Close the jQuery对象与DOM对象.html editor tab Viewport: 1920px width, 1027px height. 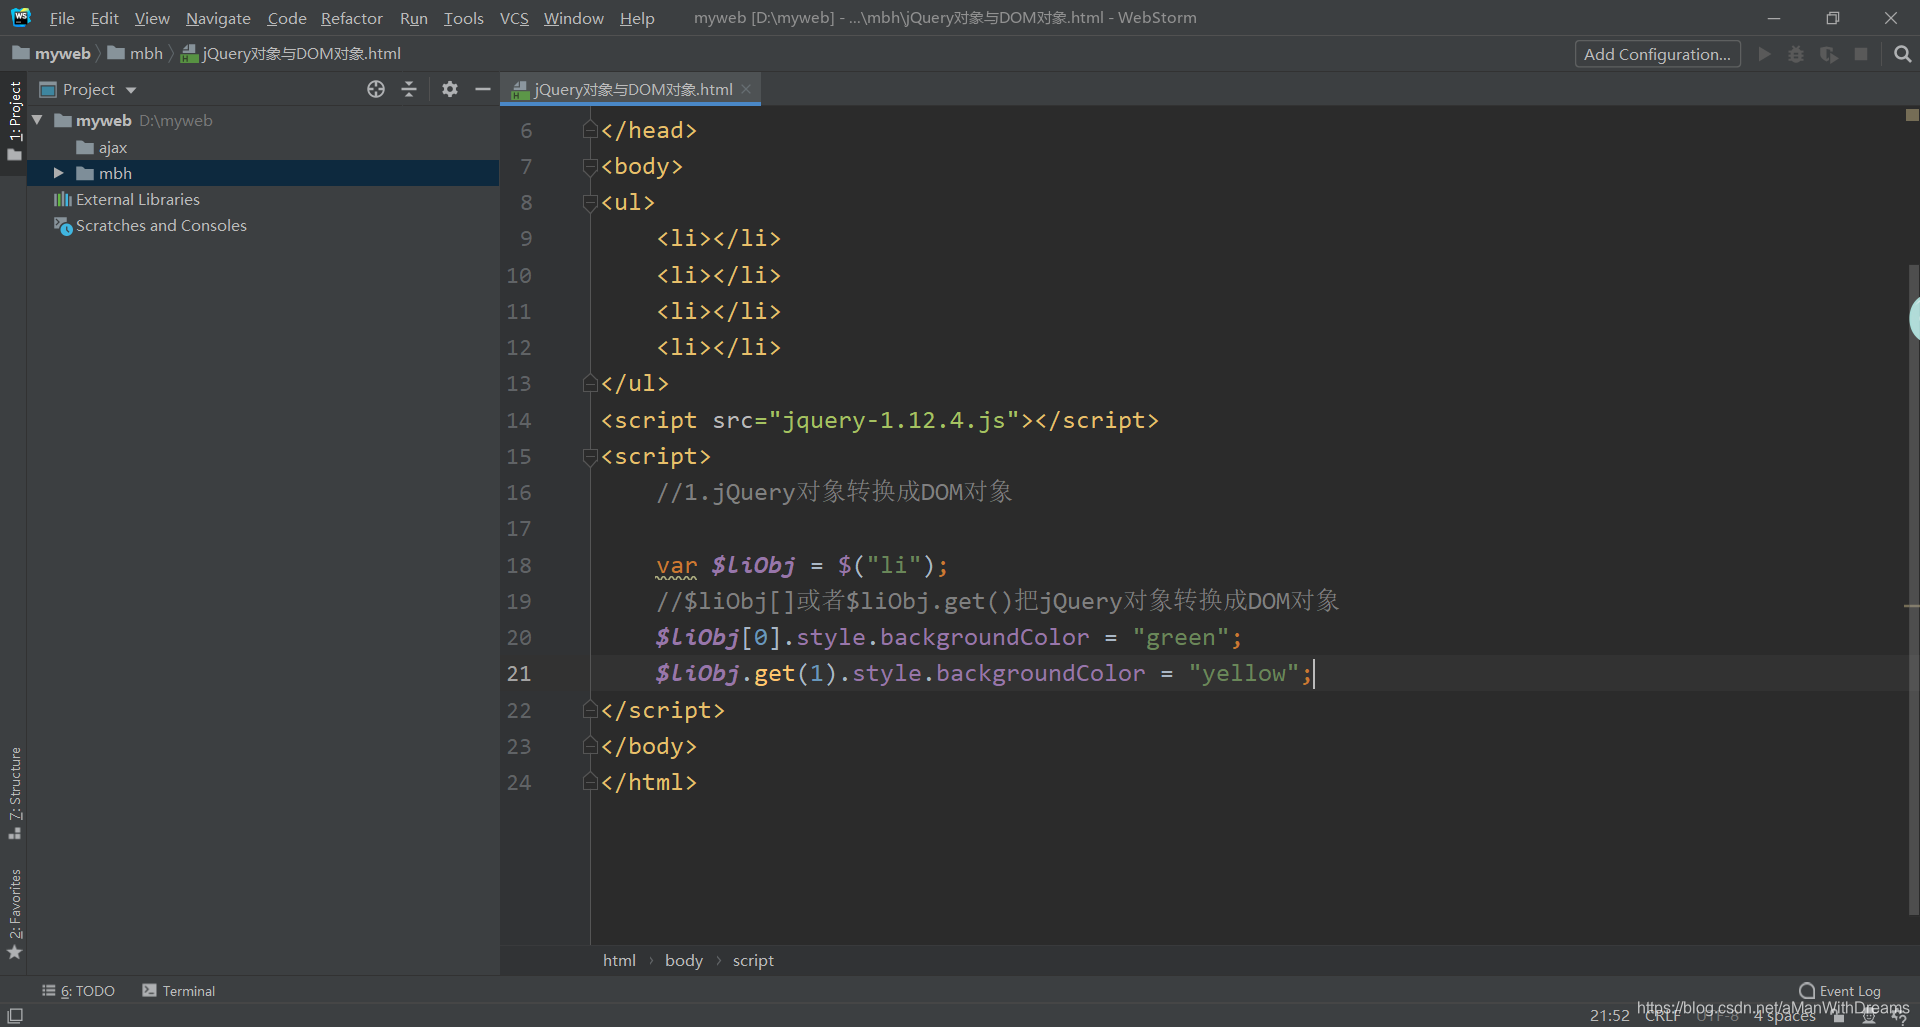(x=746, y=89)
